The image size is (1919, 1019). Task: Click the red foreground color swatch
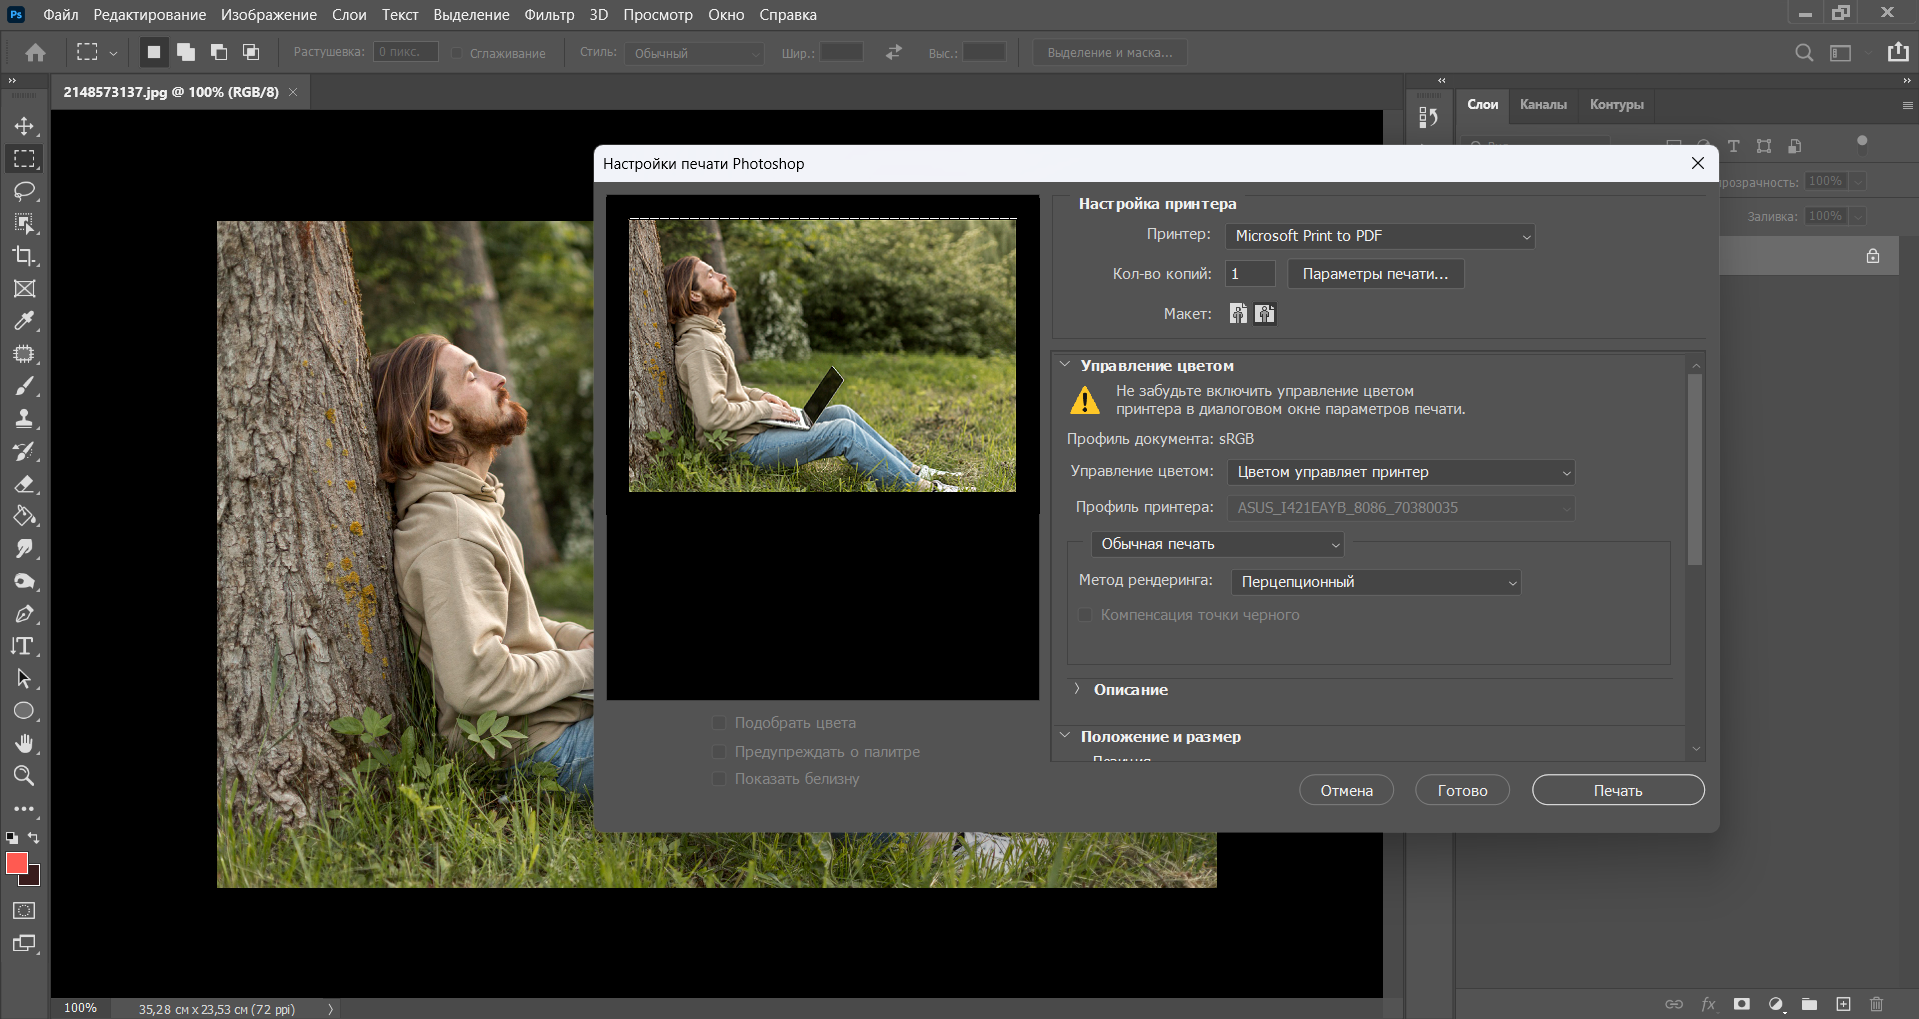[17, 863]
